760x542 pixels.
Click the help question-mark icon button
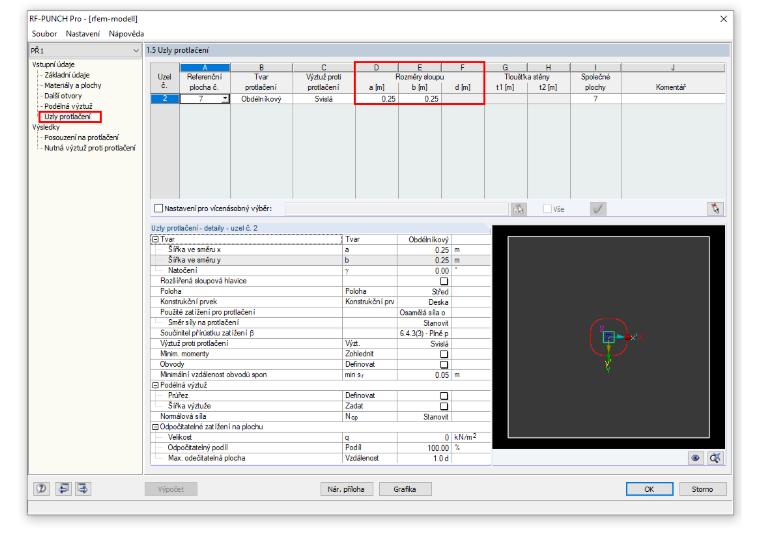tap(42, 489)
